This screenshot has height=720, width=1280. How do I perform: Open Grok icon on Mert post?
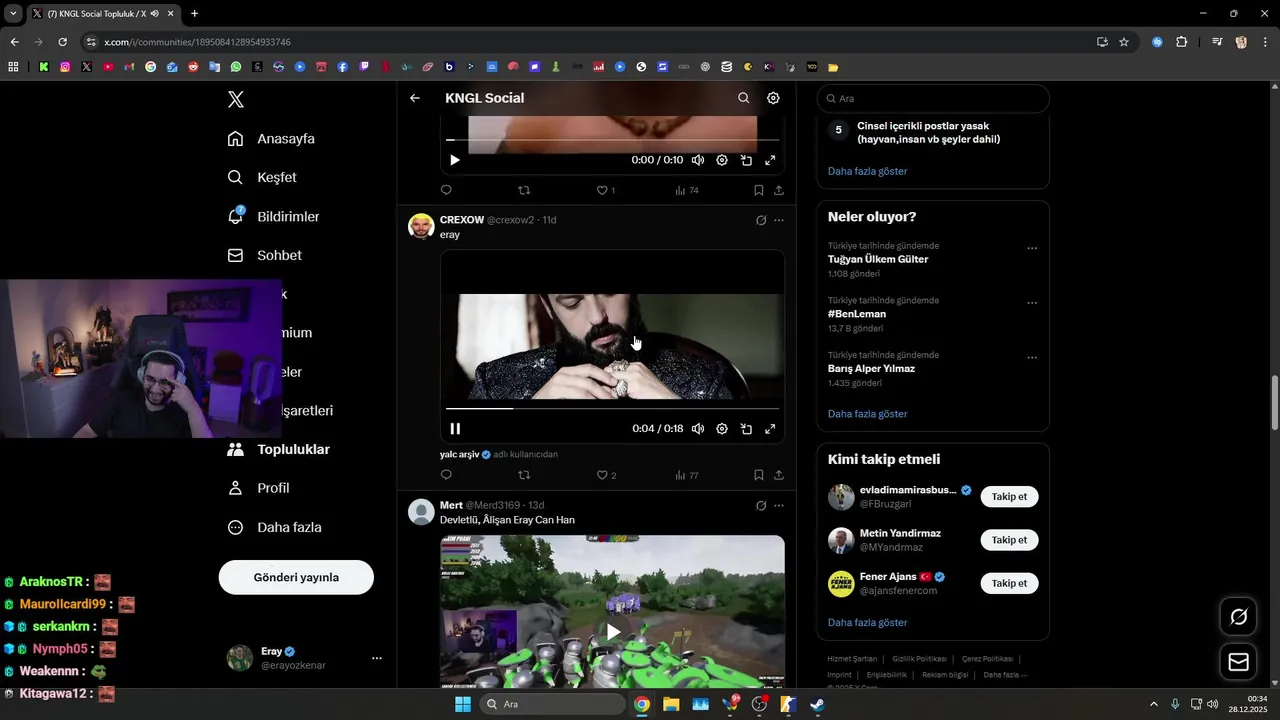click(x=761, y=506)
